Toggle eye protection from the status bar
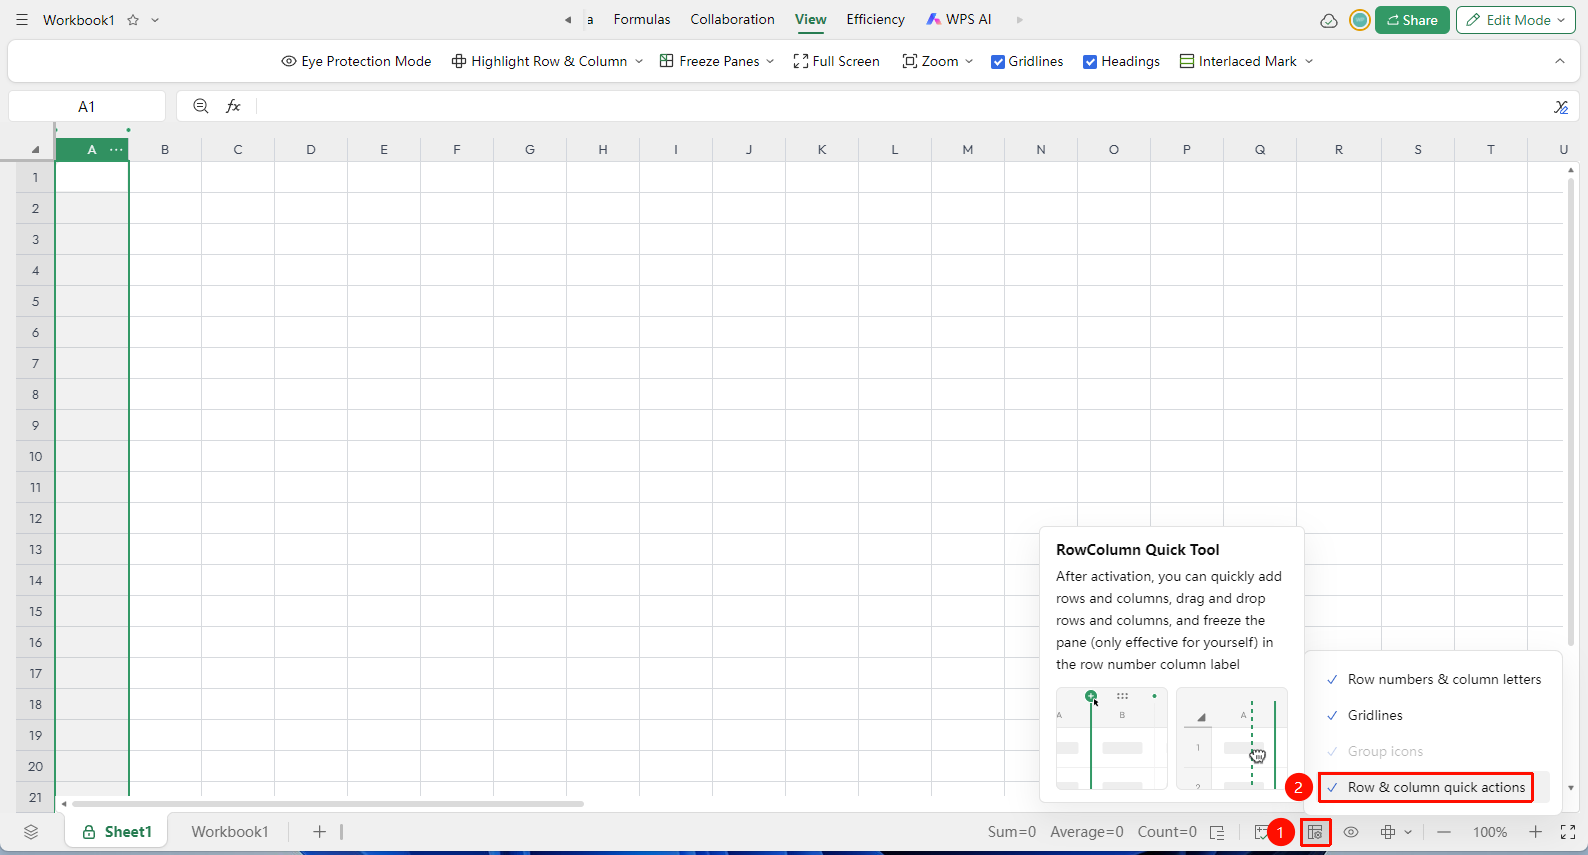 pyautogui.click(x=1351, y=832)
